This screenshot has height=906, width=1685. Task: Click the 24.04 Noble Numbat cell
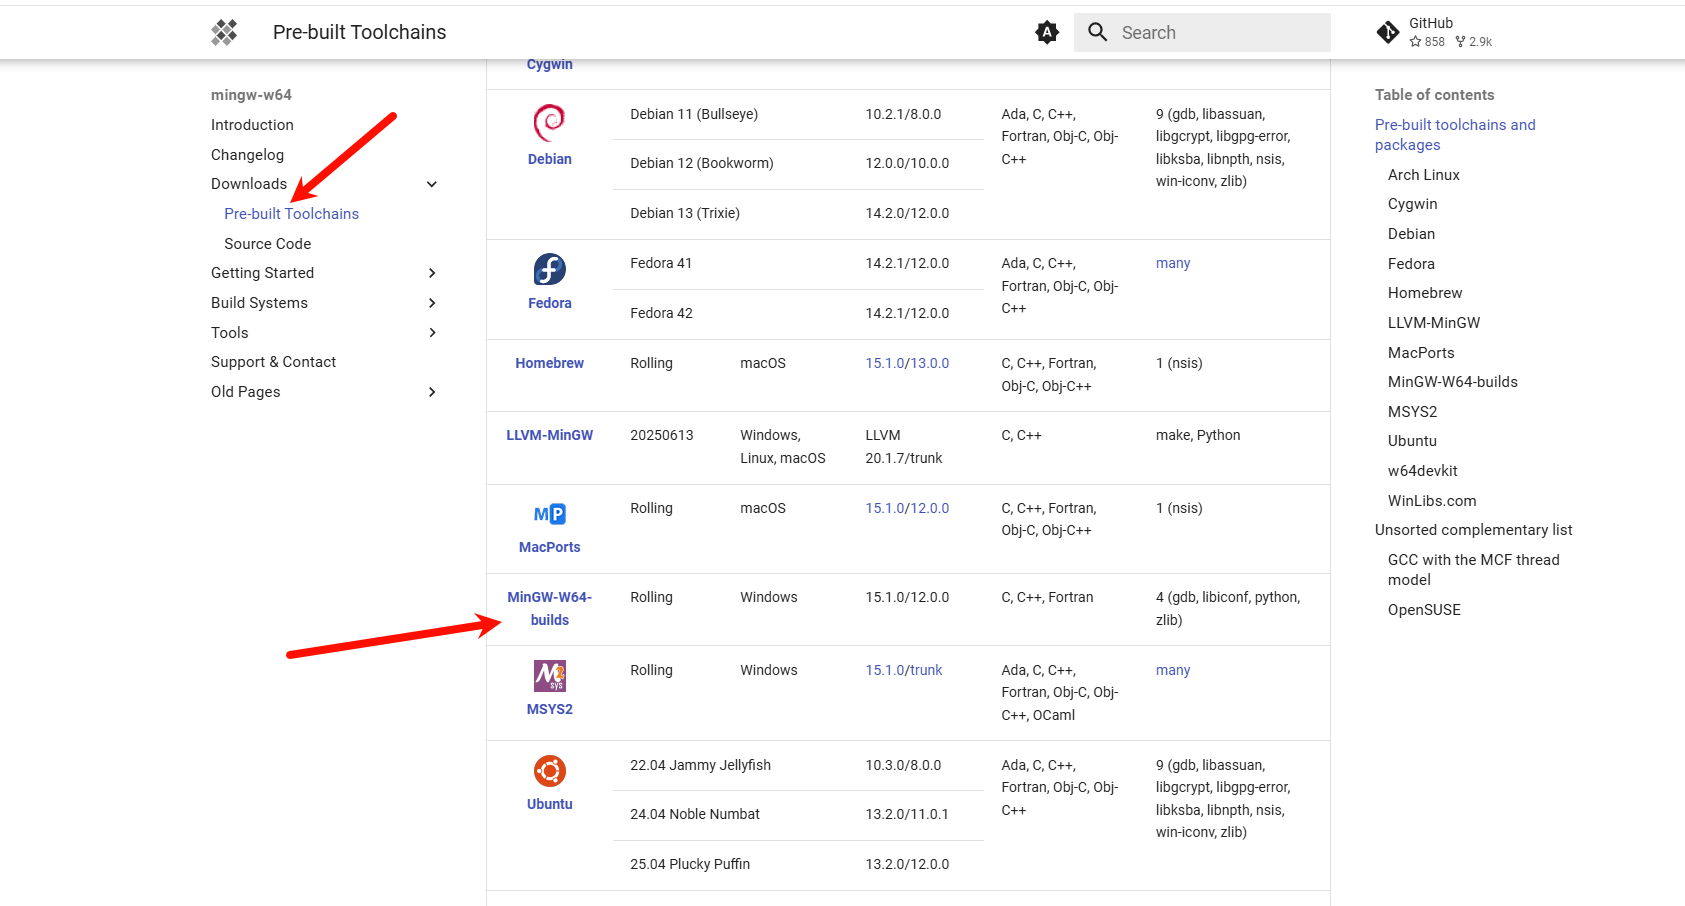pyautogui.click(x=695, y=814)
